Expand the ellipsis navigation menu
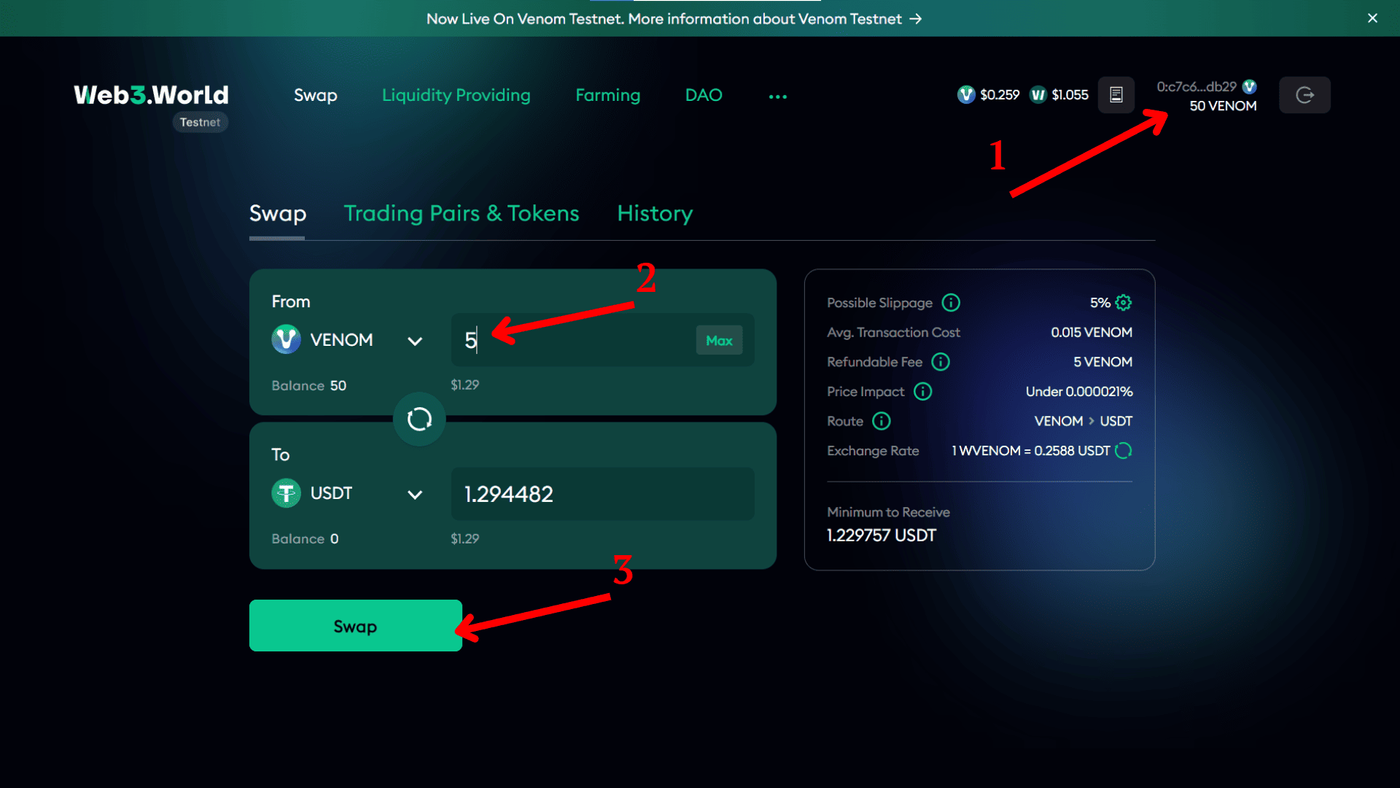This screenshot has height=788, width=1400. (778, 95)
